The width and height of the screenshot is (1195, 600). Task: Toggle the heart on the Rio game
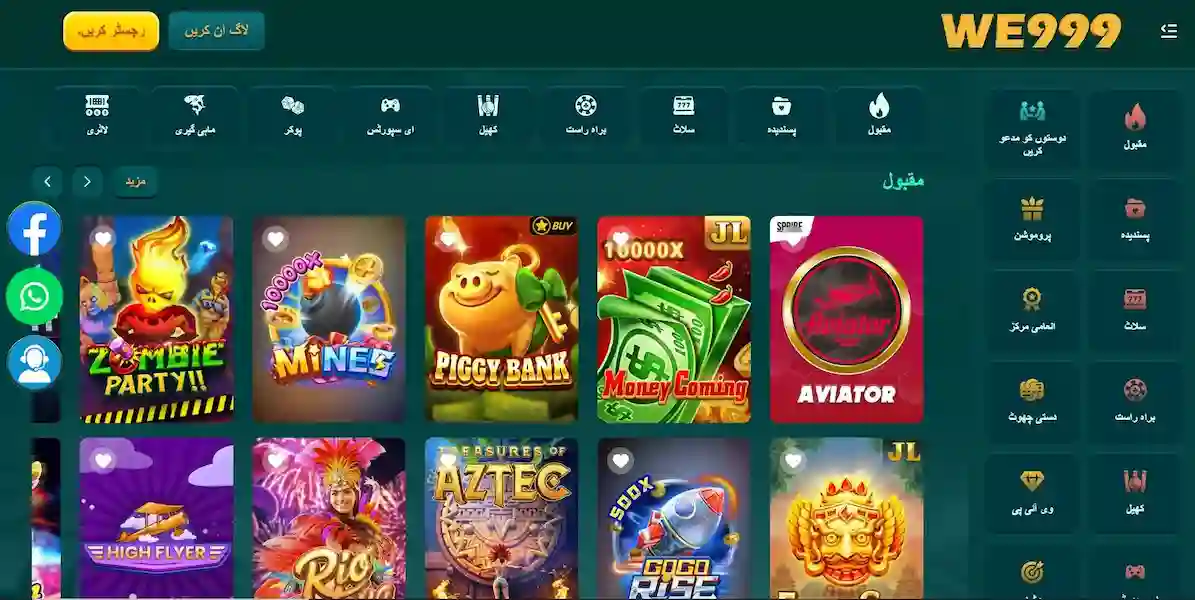coord(276,460)
